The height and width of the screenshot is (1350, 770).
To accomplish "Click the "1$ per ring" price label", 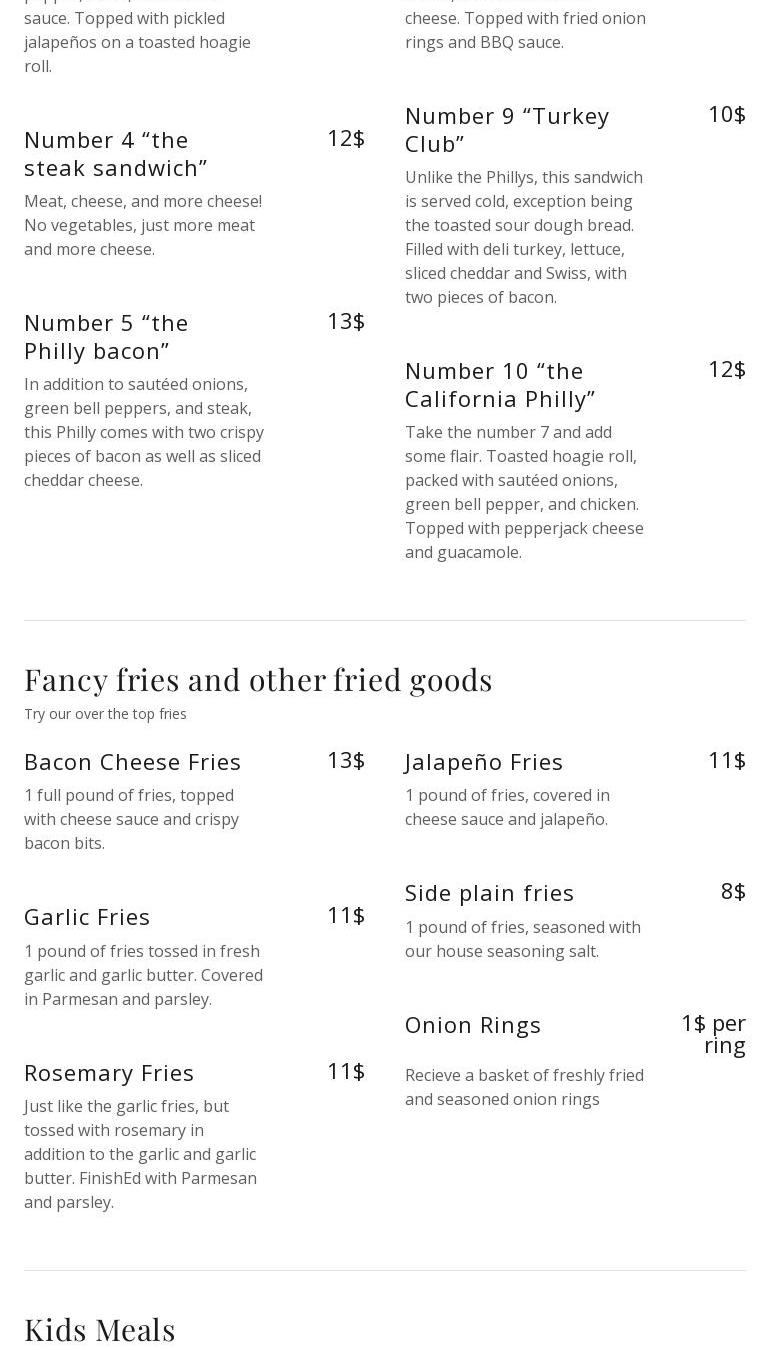I will 714,1034.
